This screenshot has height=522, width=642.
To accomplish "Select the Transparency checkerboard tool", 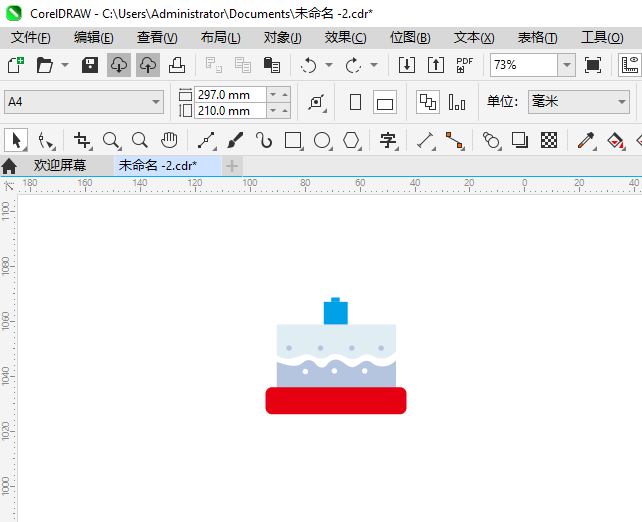I will (x=549, y=140).
